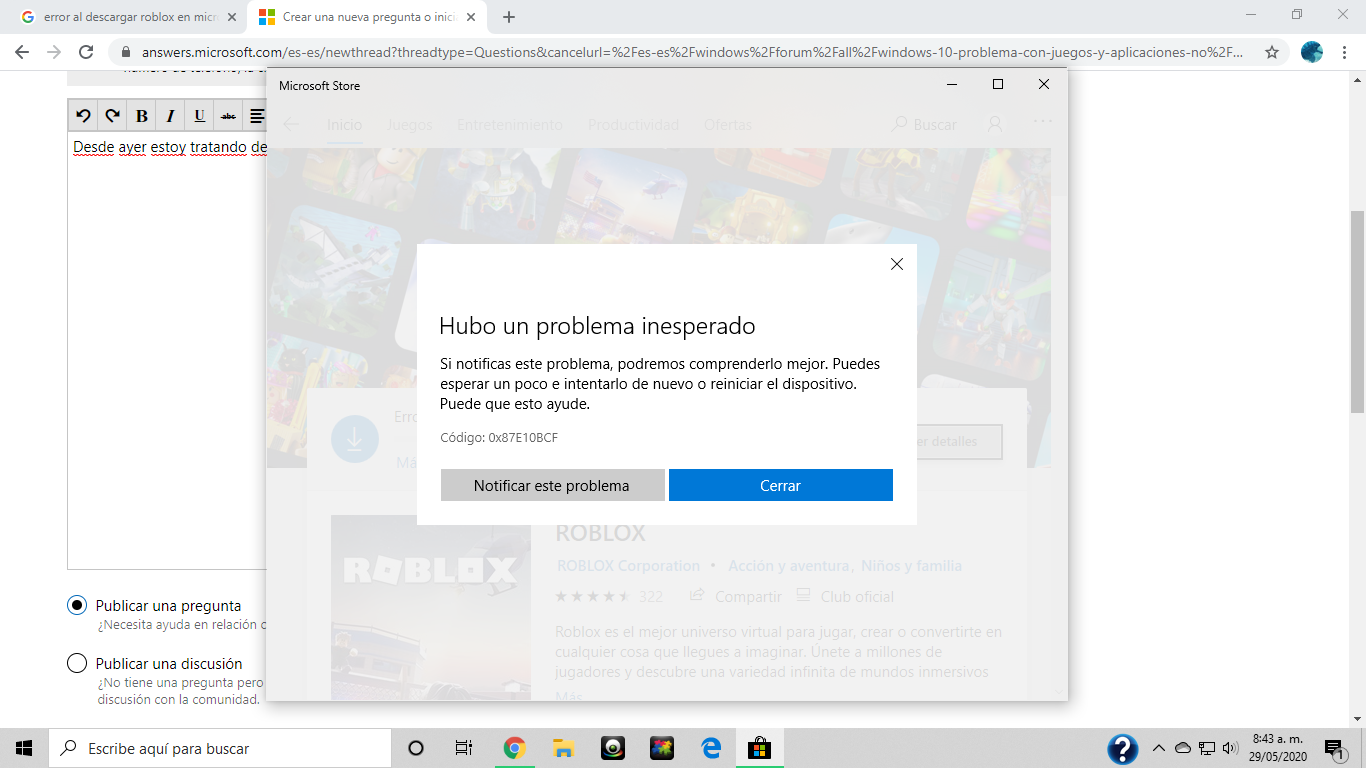This screenshot has width=1366, height=768.
Task: Click Notificar este problema button
Action: [x=552, y=485]
